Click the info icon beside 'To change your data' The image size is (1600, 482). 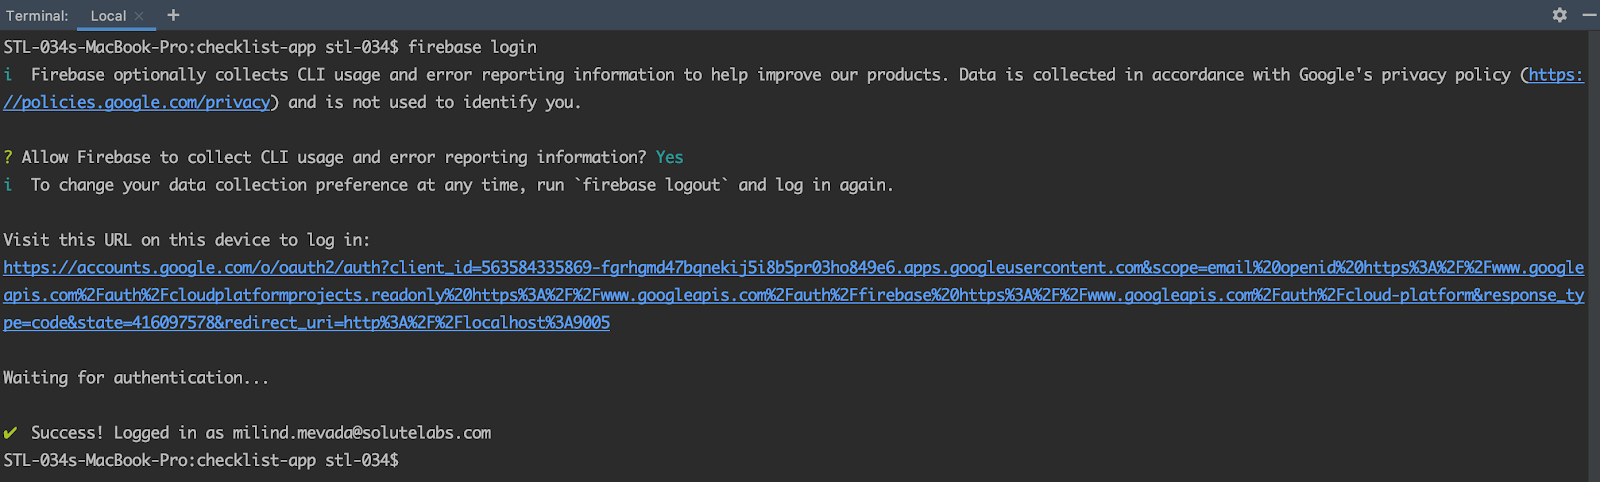pos(8,185)
